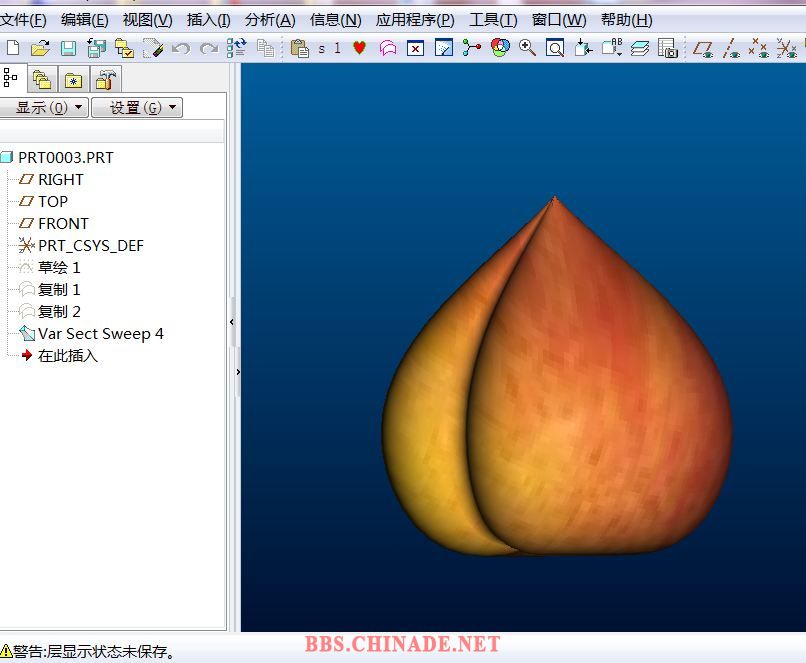
Task: Open the 文件(F) menu
Action: [x=23, y=20]
